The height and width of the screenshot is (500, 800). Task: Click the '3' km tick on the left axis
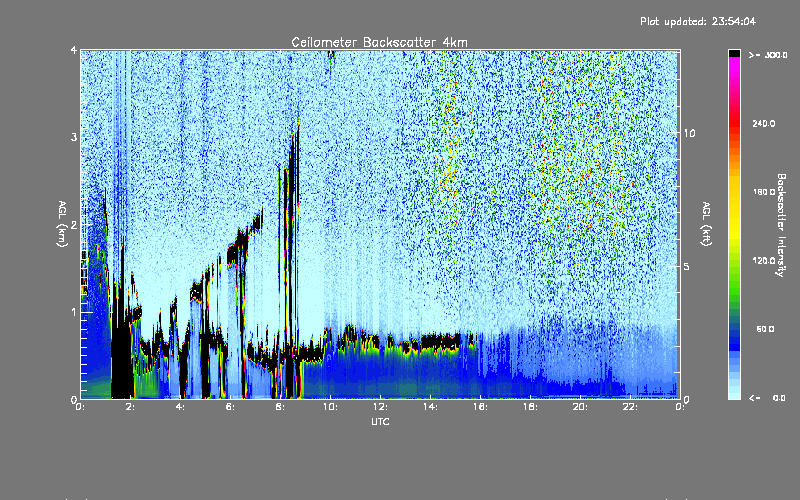[x=74, y=137]
